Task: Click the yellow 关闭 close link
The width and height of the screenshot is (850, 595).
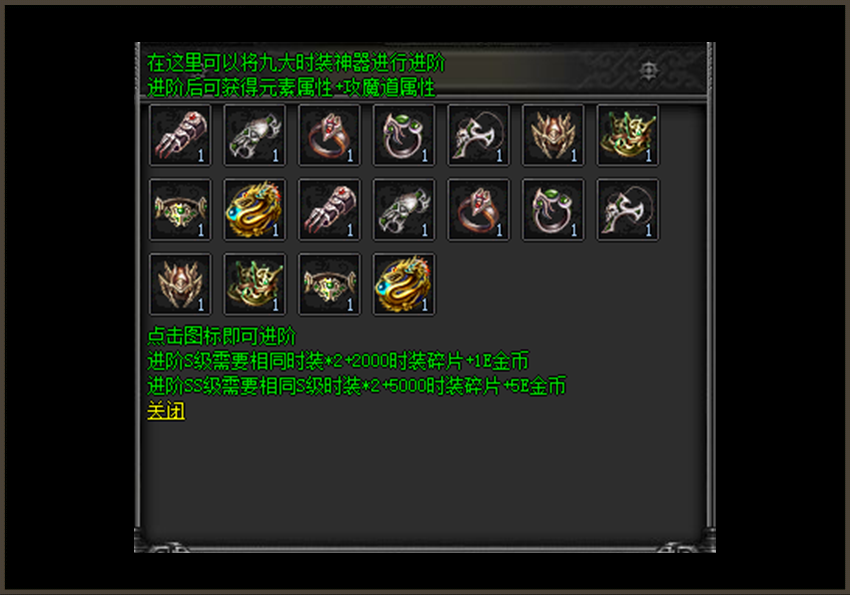Action: click(x=166, y=411)
